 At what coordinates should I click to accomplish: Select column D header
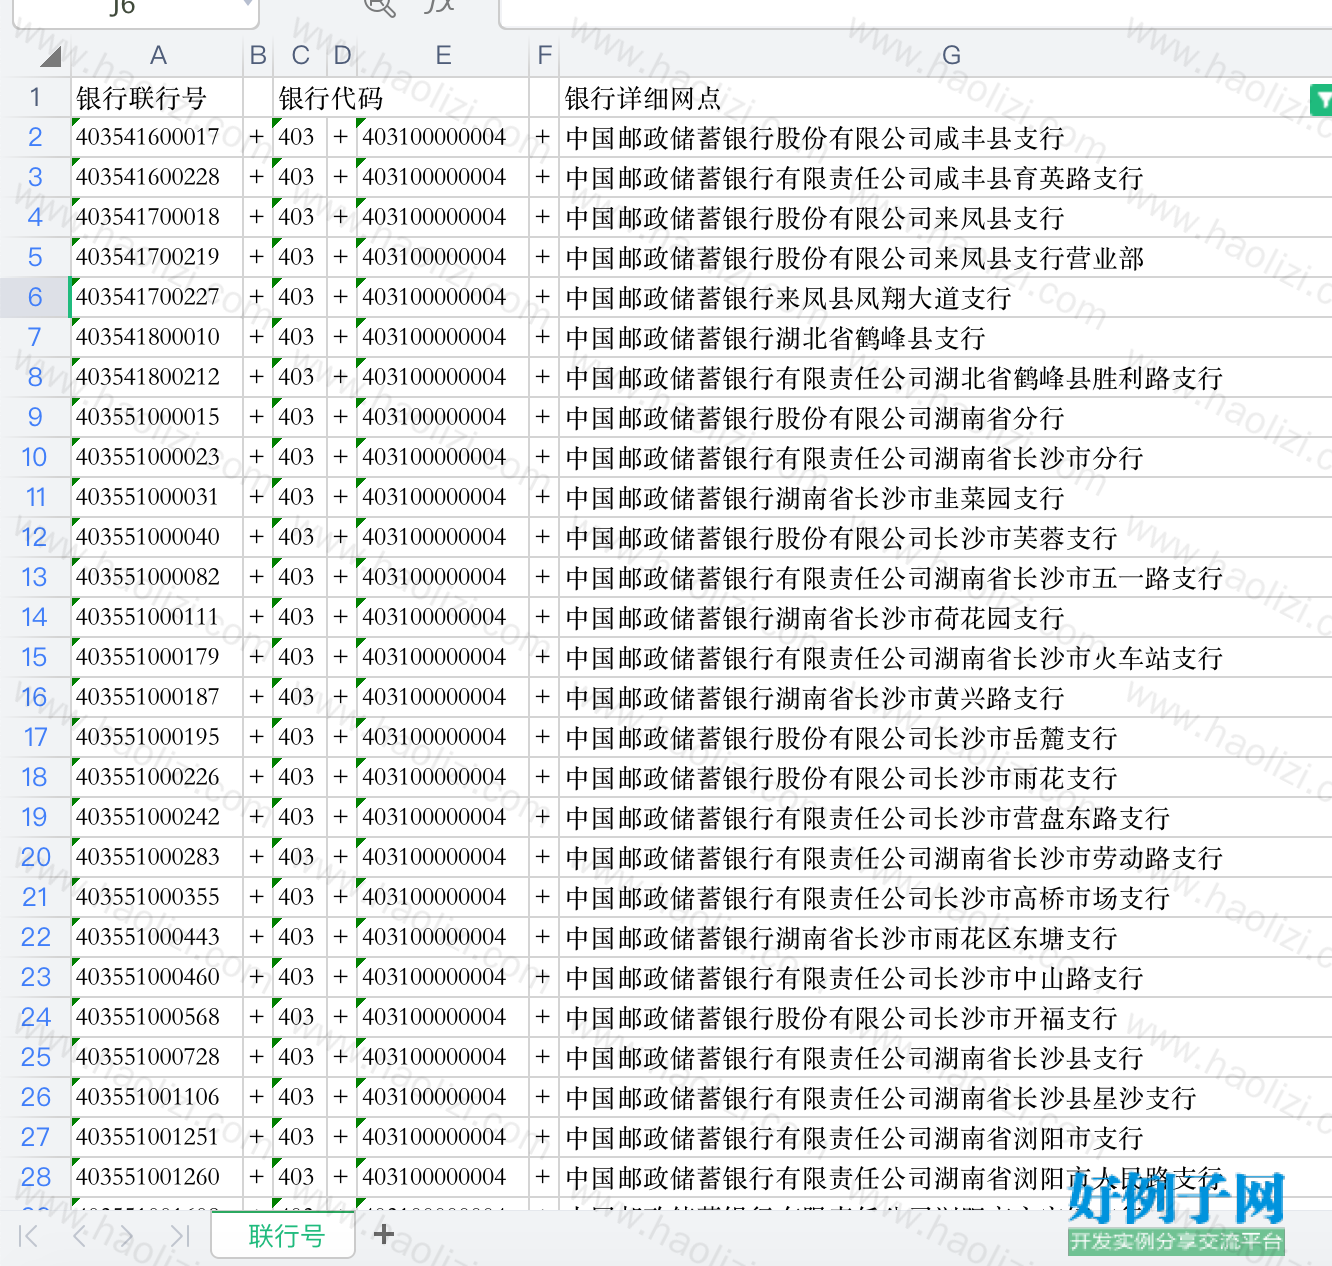click(x=342, y=56)
